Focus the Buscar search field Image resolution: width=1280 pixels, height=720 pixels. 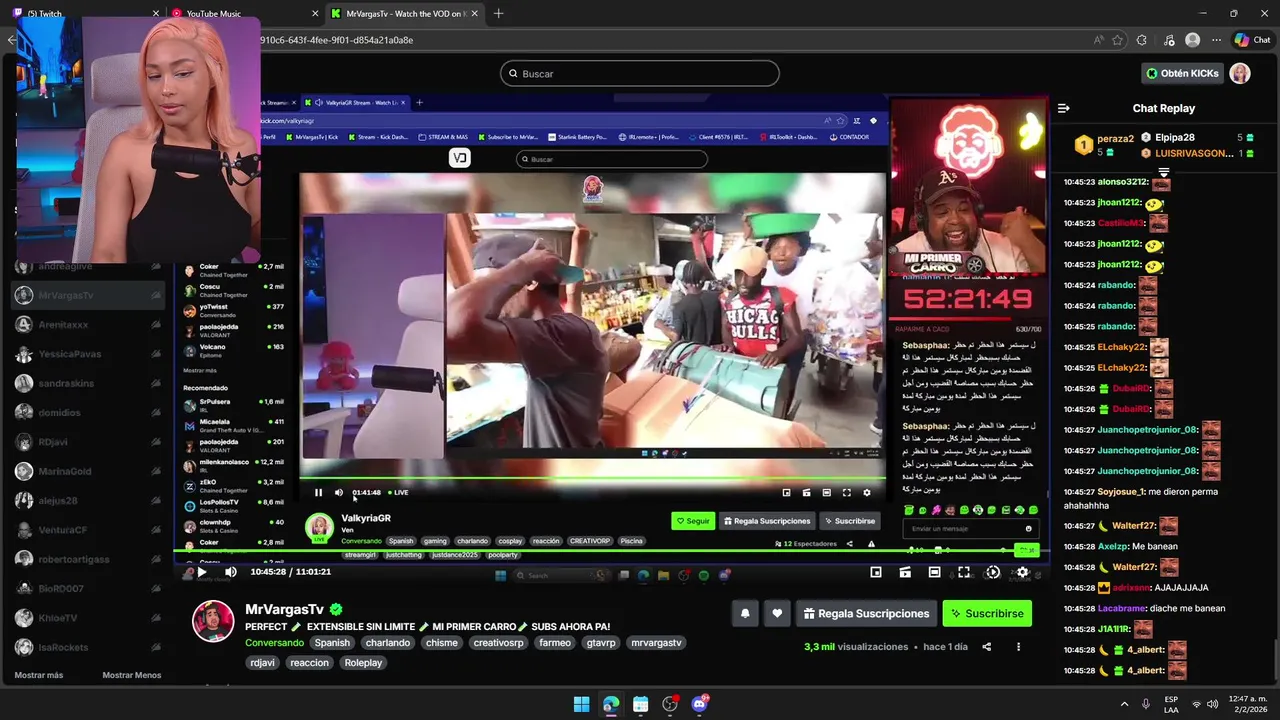click(x=640, y=73)
